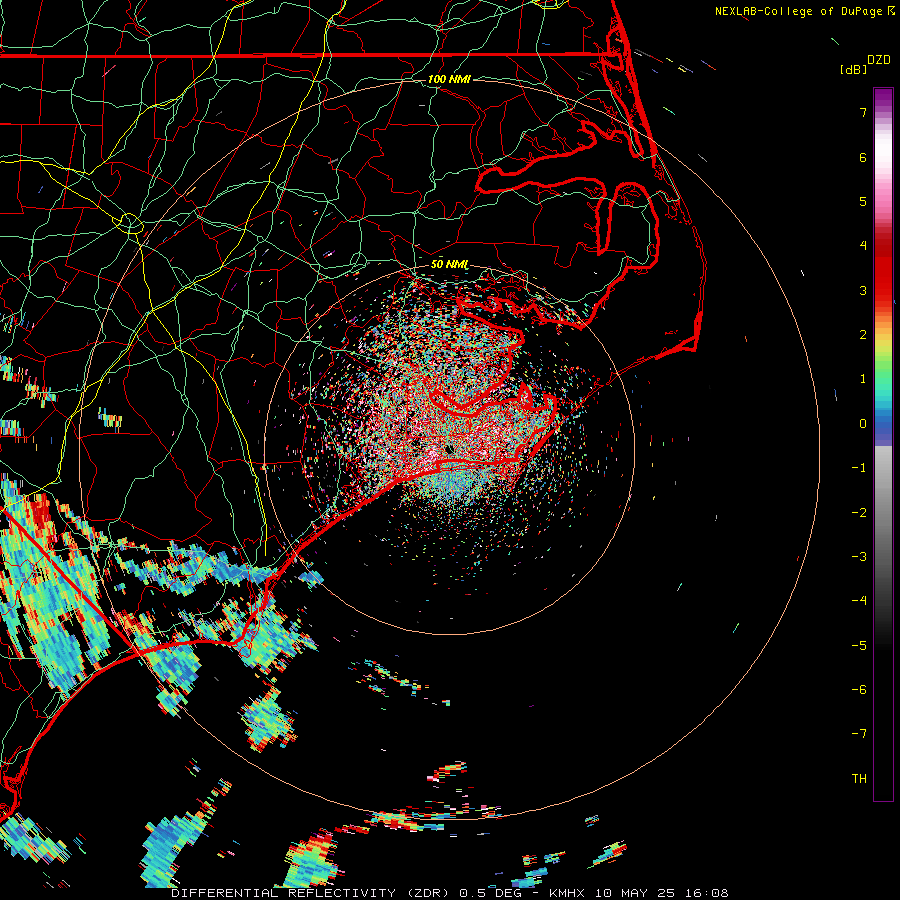The width and height of the screenshot is (900, 900).
Task: Click the 100 NMI range ring label
Action: (x=449, y=79)
